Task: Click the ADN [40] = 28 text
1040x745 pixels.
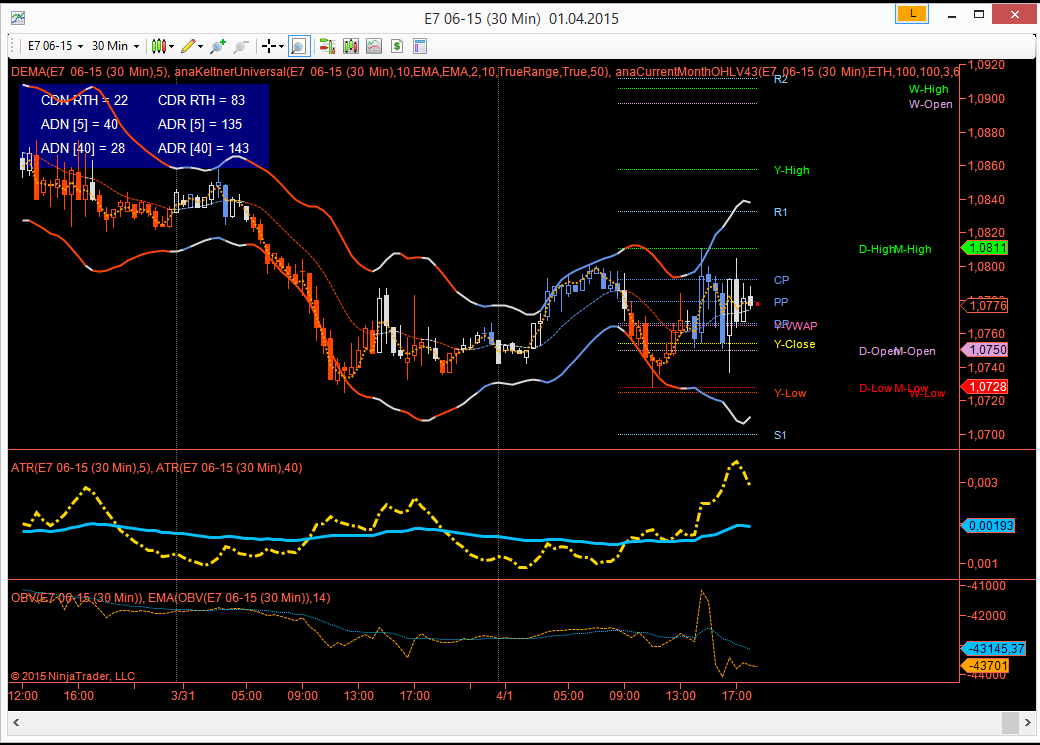Action: 83,148
